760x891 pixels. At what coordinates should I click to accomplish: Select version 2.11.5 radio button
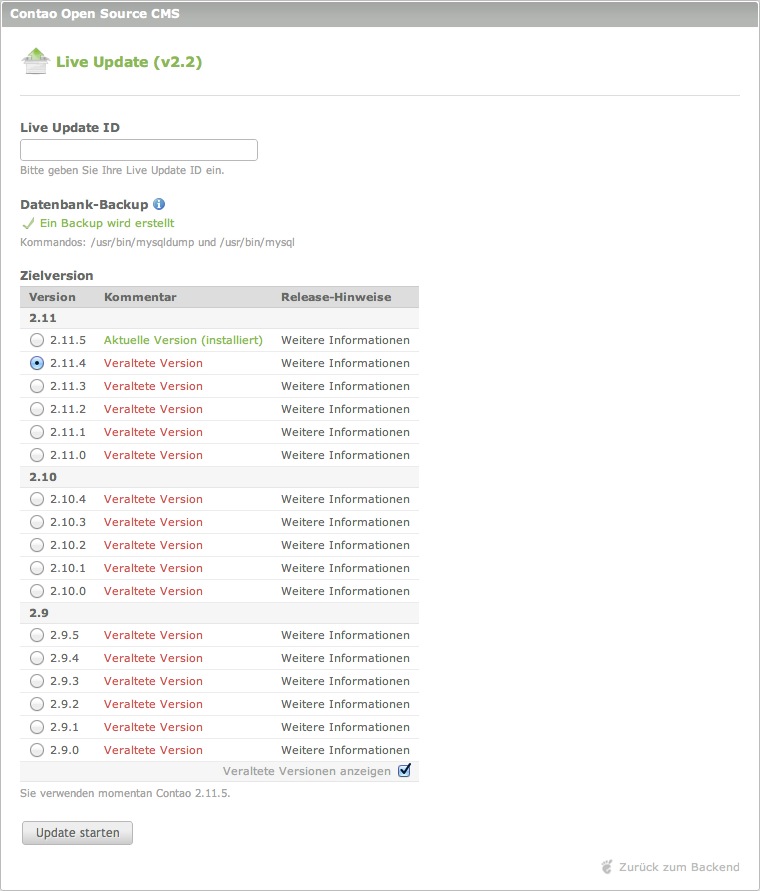pos(37,340)
